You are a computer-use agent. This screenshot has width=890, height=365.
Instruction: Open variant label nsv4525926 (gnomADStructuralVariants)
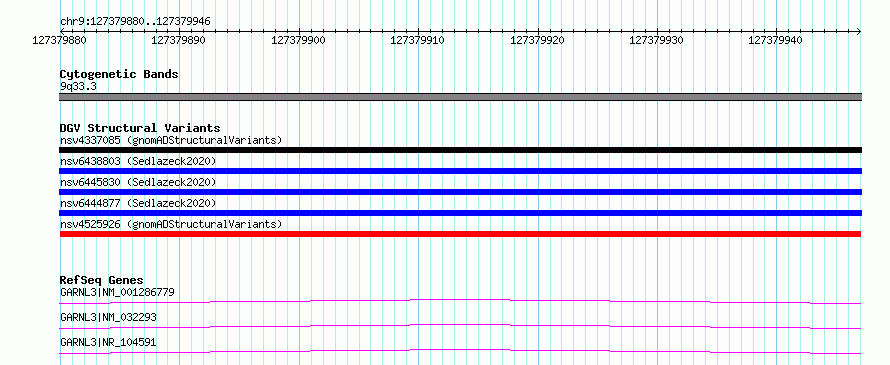(x=171, y=224)
